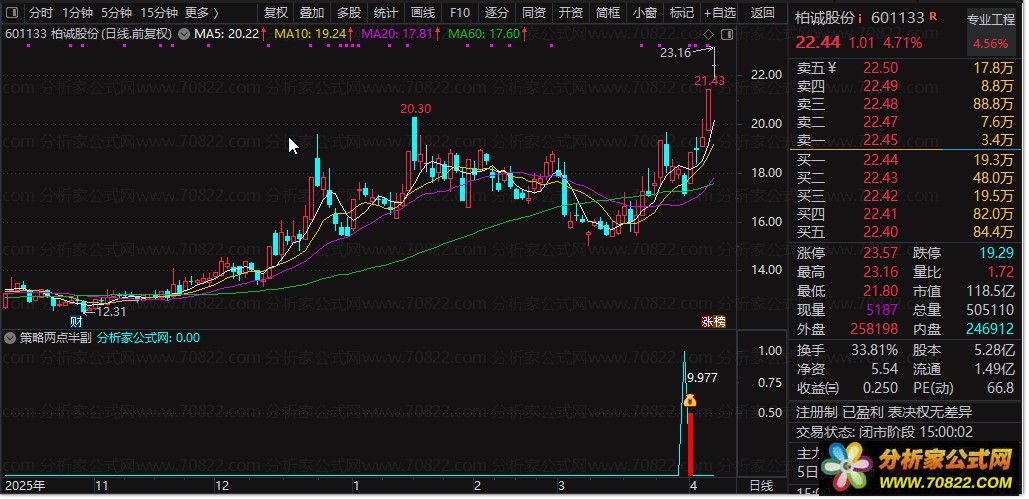The height and width of the screenshot is (499, 1029).
Task: Click the 多股 multi-stock button
Action: coord(349,12)
